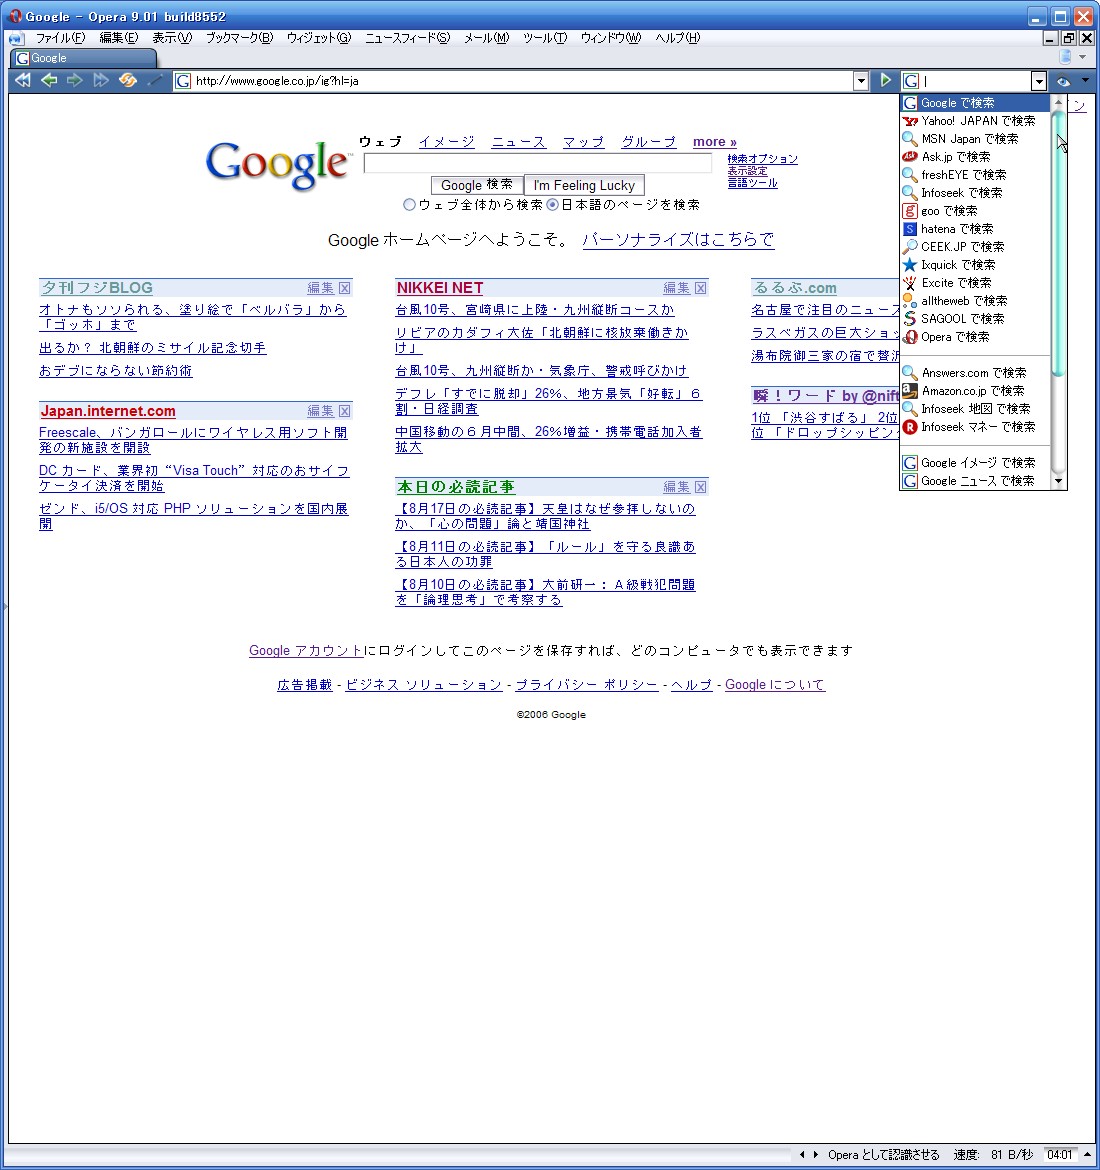Open the ツール(T) menu

click(x=545, y=38)
